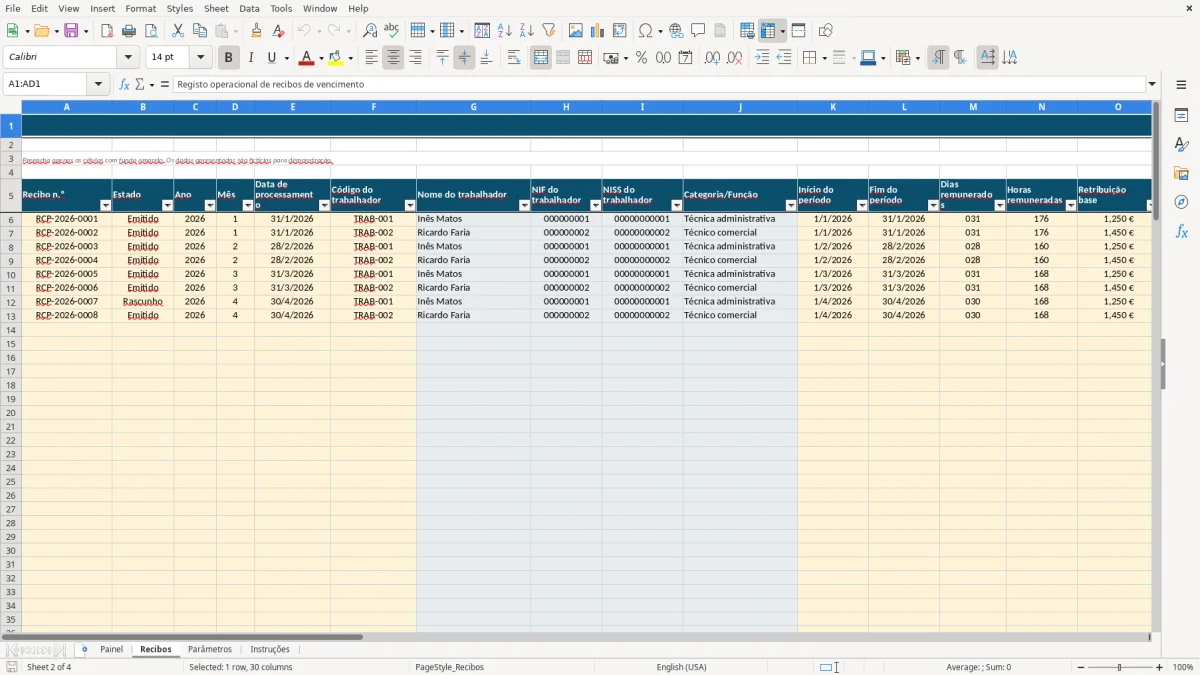Insert a hyperlink
The height and width of the screenshot is (675, 1200).
point(676,31)
